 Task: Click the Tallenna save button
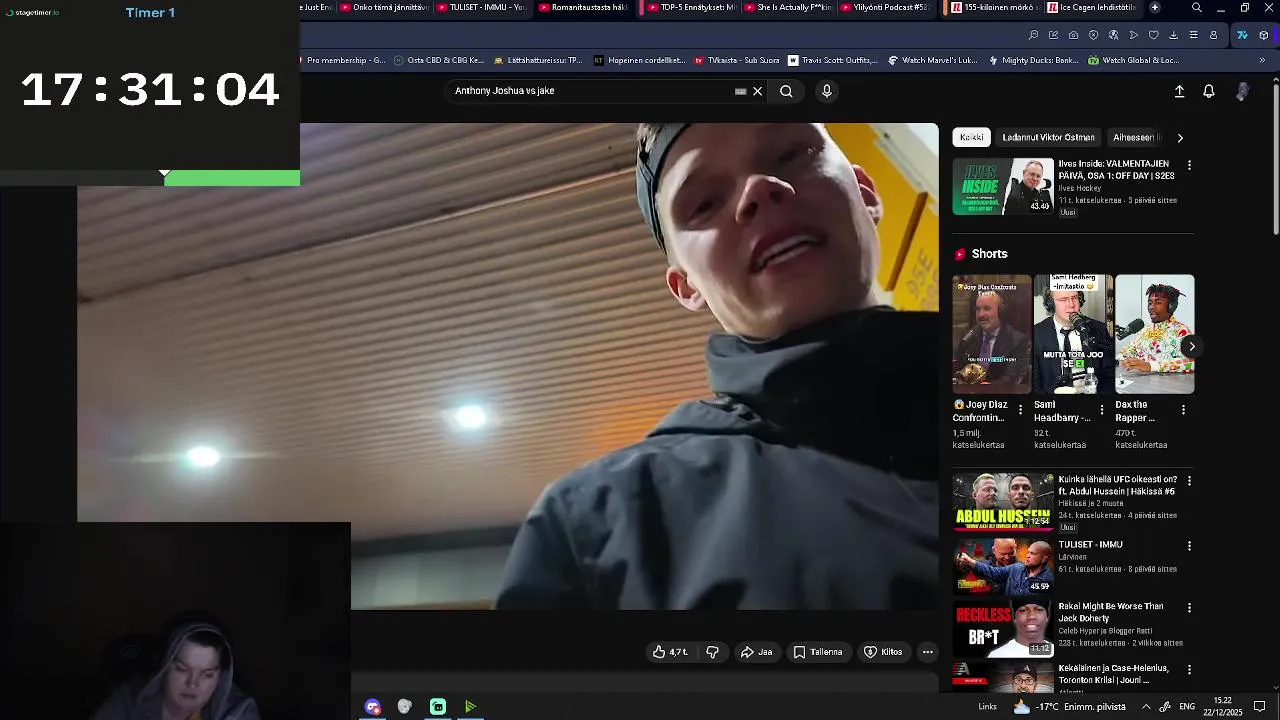(818, 652)
